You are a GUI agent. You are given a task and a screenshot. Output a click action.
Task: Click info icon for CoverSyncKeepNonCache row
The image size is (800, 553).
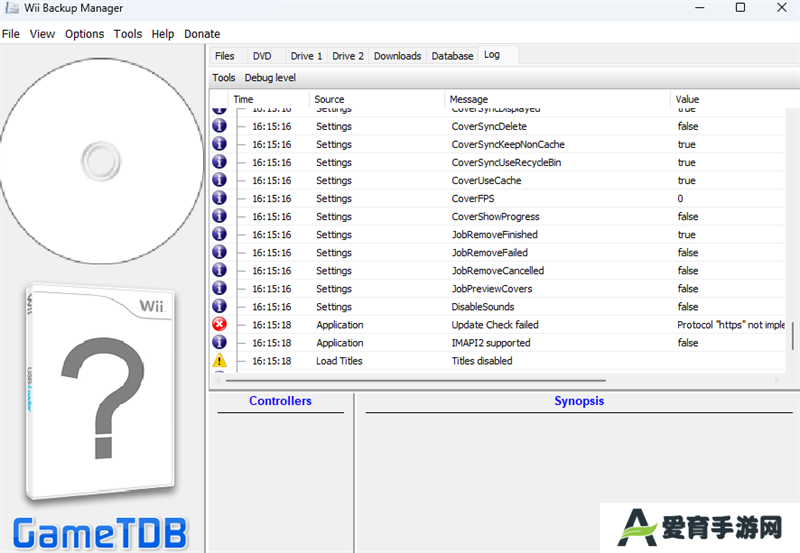[x=219, y=144]
